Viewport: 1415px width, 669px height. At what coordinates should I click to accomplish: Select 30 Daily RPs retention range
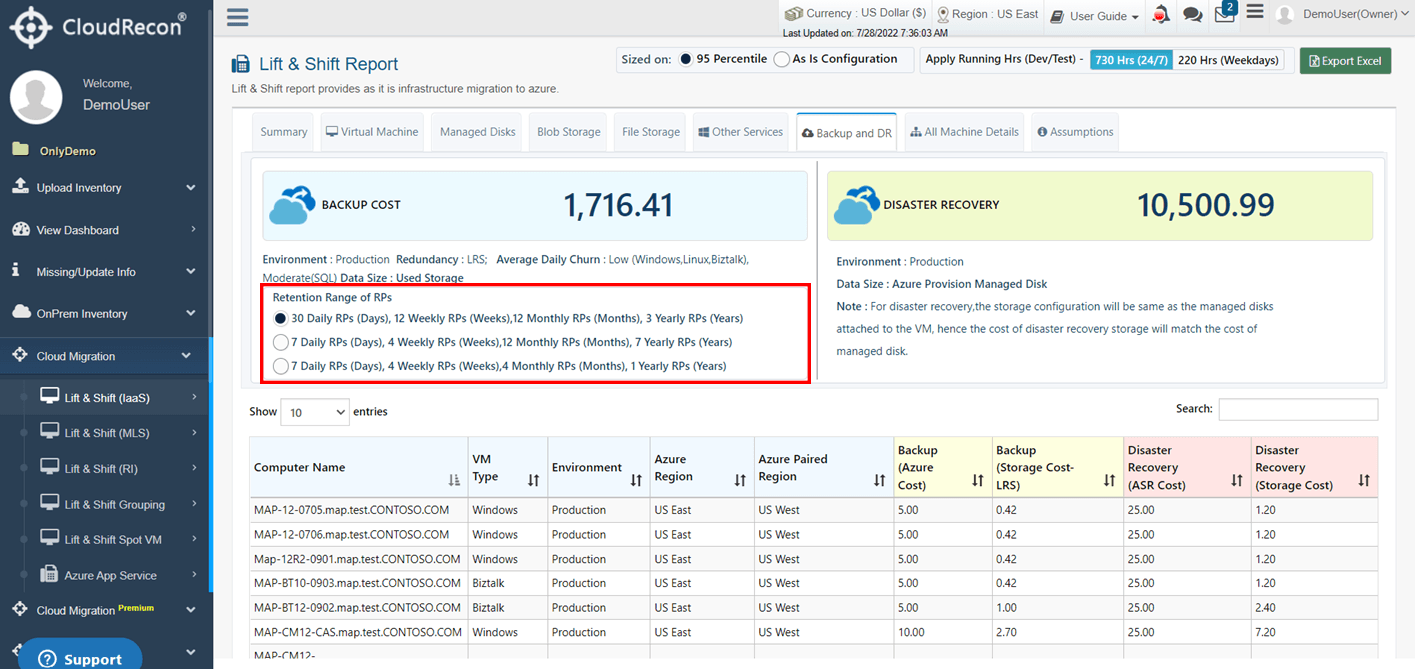pos(281,319)
